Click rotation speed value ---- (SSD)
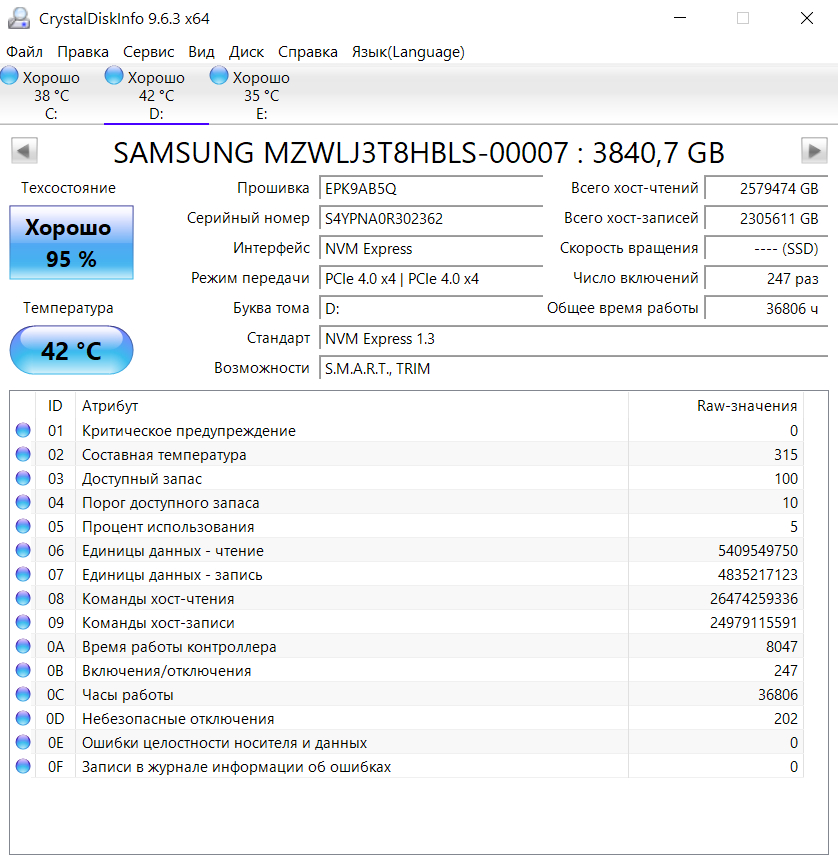 tap(766, 249)
